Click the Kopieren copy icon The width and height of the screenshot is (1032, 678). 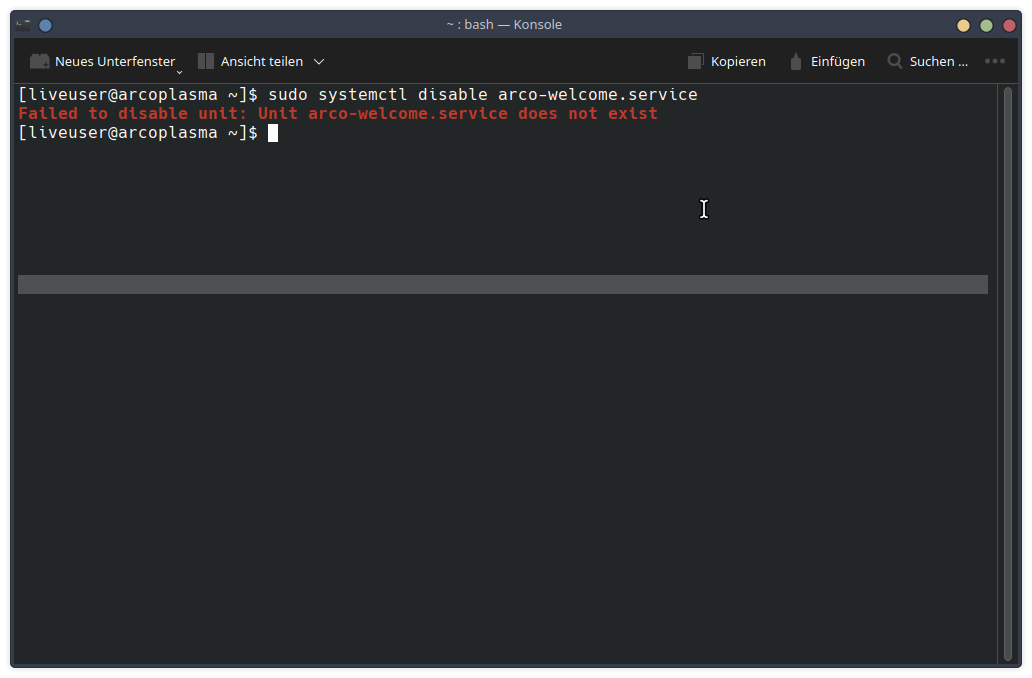point(696,61)
